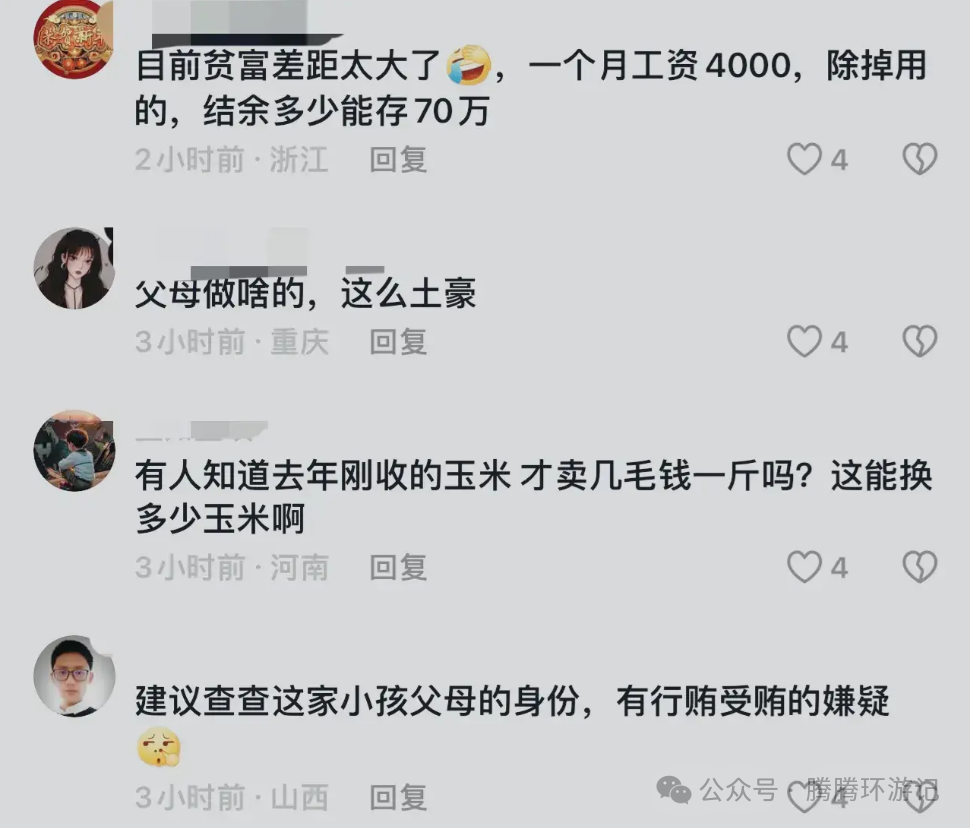Like the Zhejiang comment about 4000 salary
Viewport: 970px width, 828px height.
(x=804, y=159)
